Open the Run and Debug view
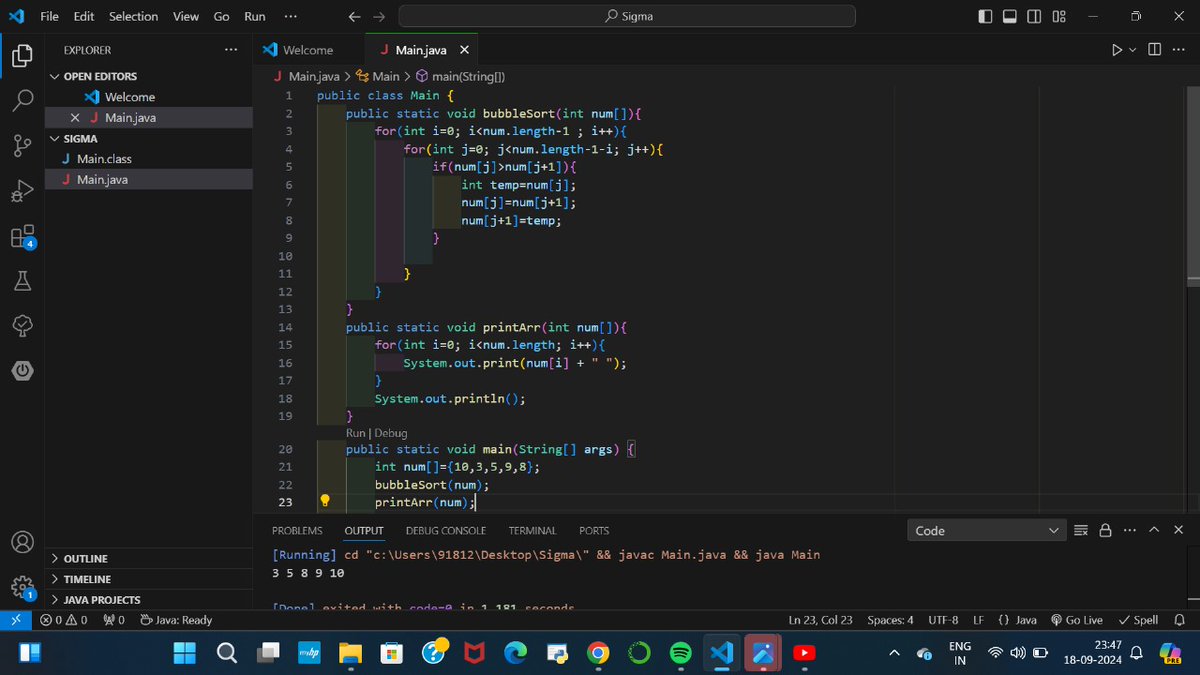The width and height of the screenshot is (1200, 675). coord(22,191)
